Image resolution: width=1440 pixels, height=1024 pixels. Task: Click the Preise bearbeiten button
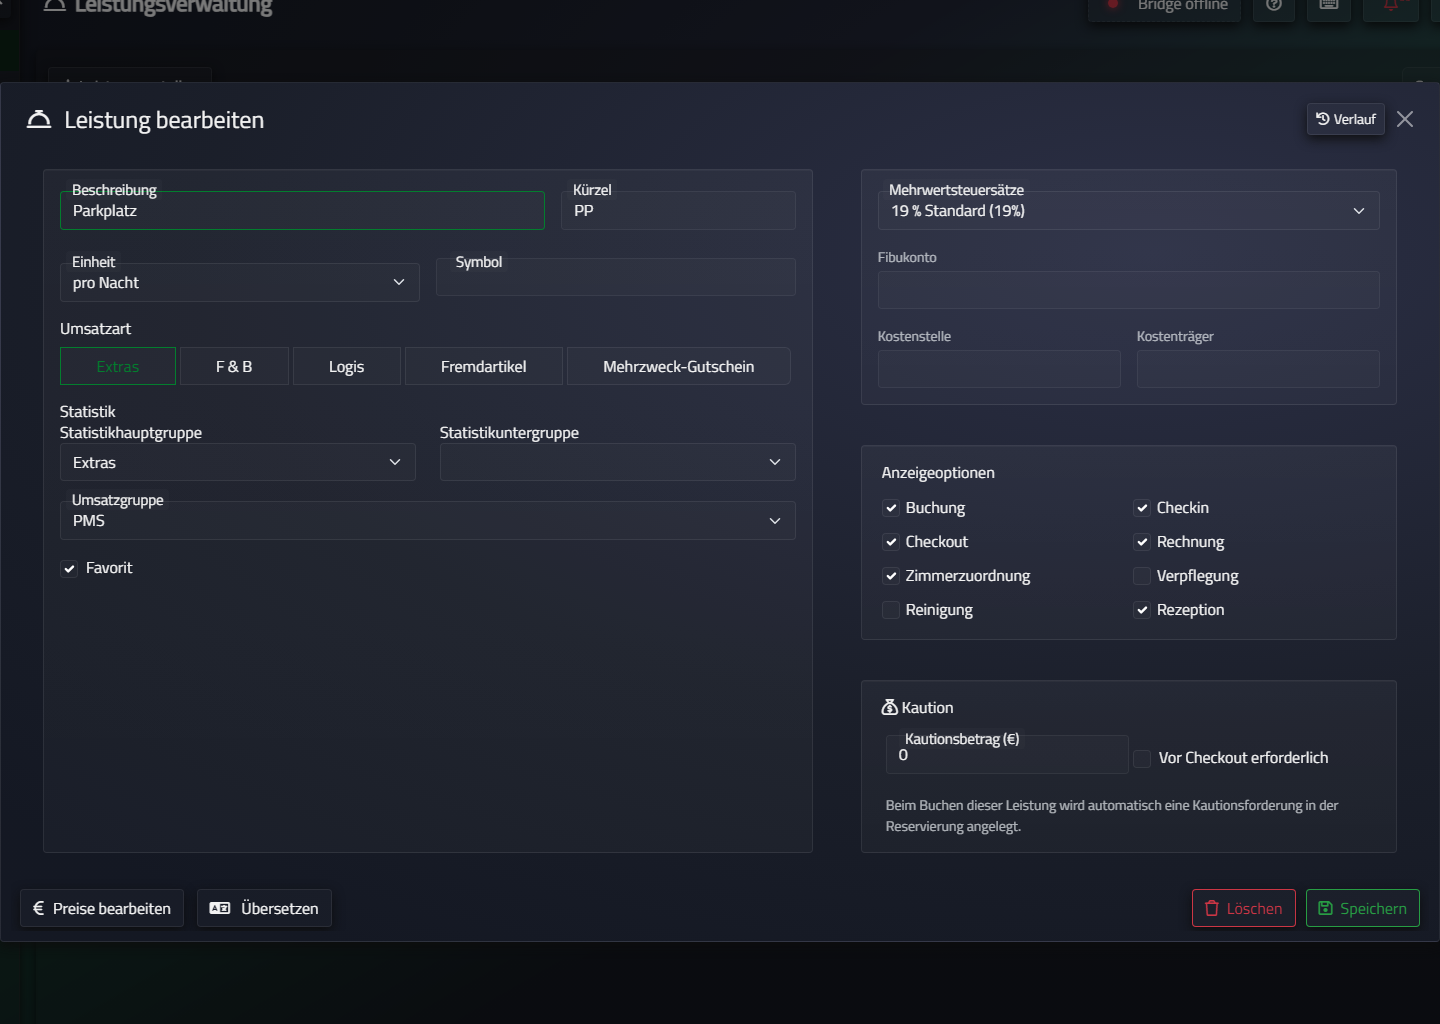coord(102,908)
